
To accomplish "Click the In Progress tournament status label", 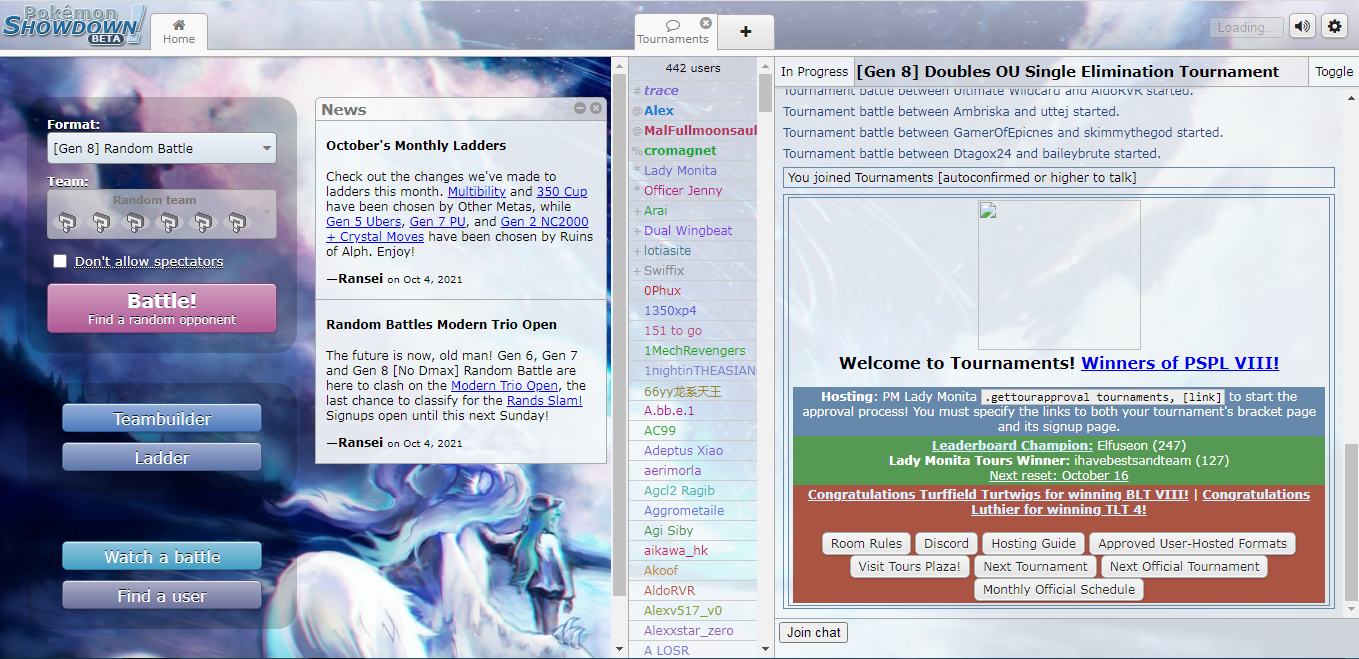I will pos(814,71).
